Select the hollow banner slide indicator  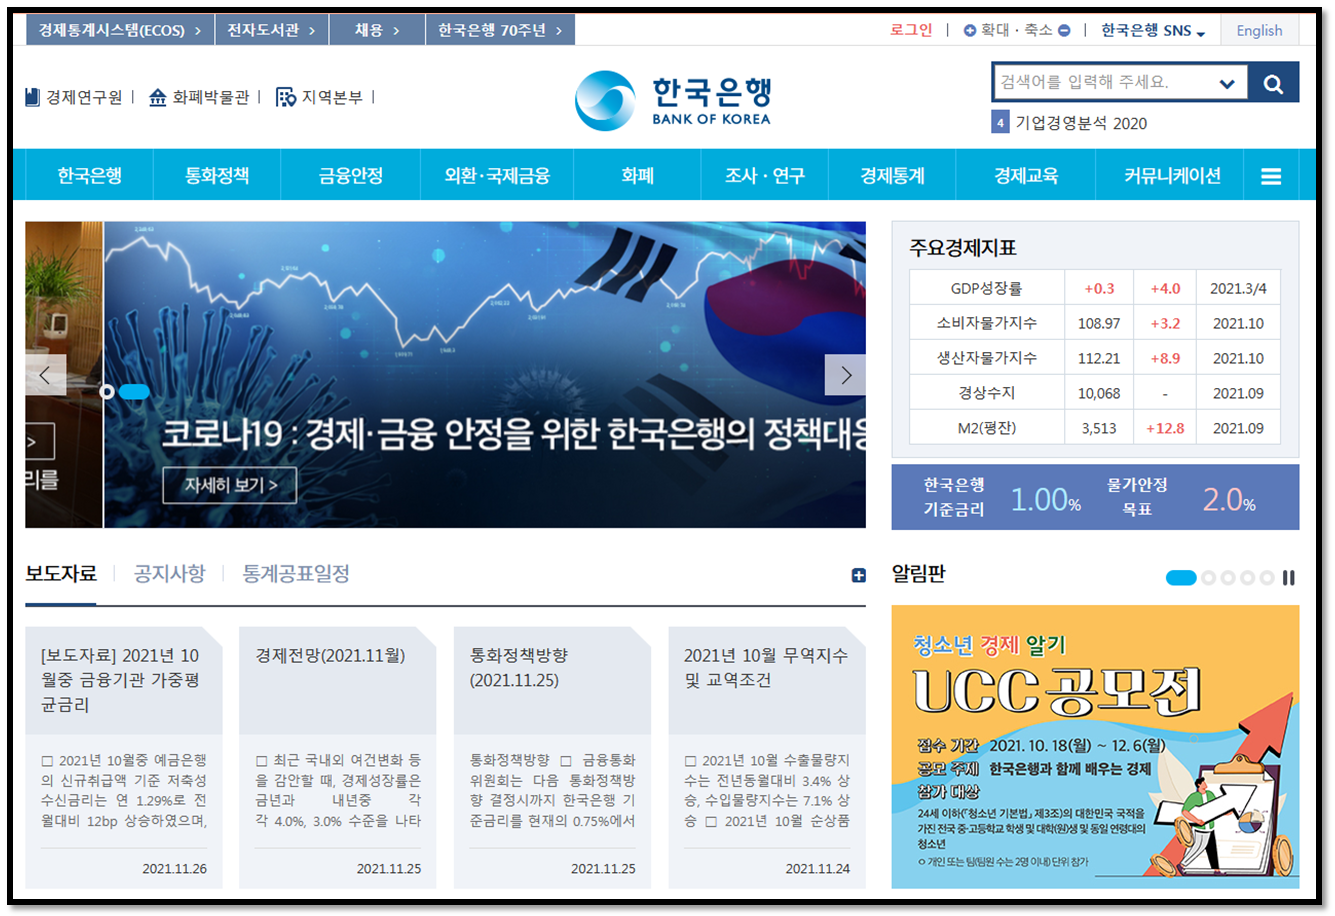(107, 392)
